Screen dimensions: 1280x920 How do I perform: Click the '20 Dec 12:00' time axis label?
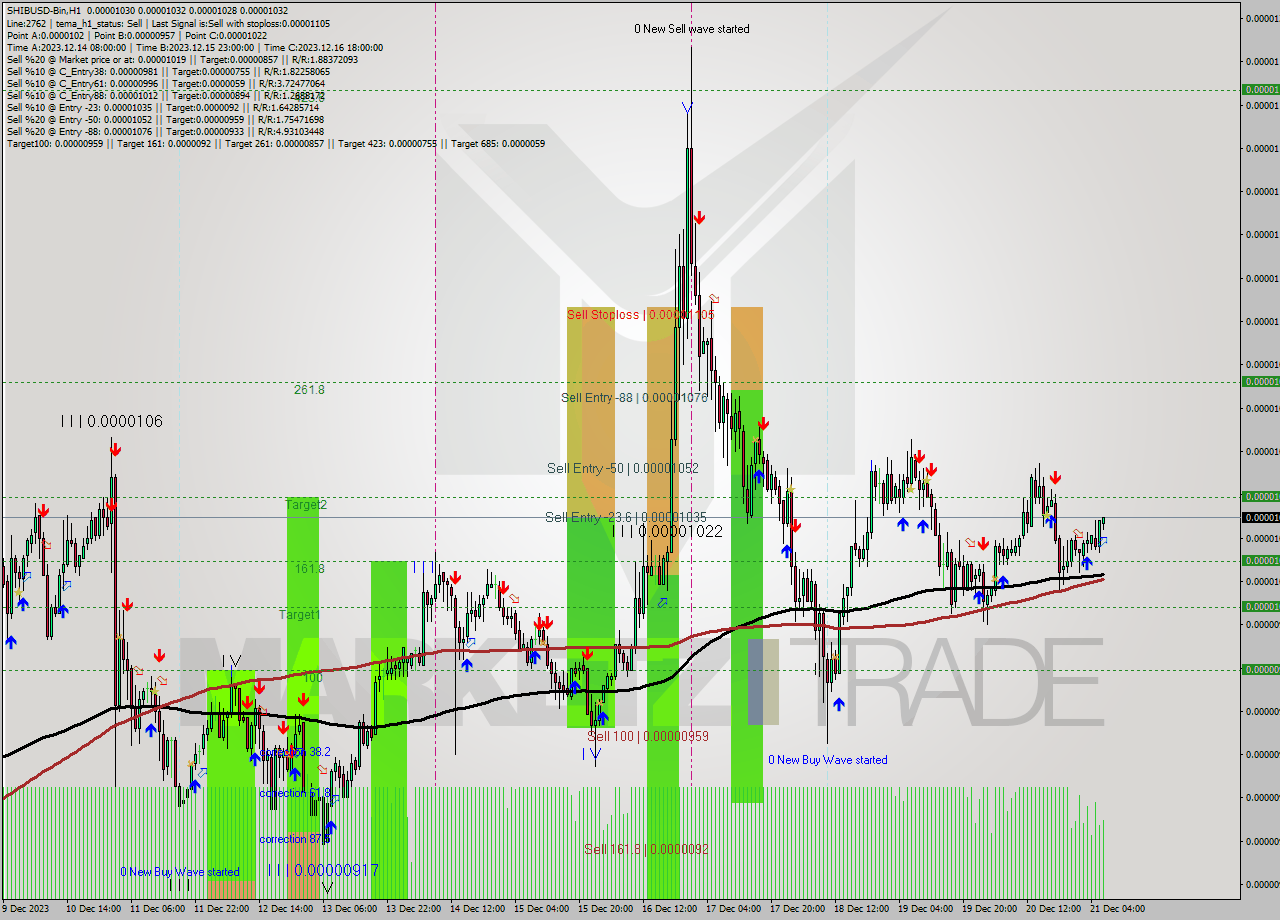click(x=1054, y=909)
